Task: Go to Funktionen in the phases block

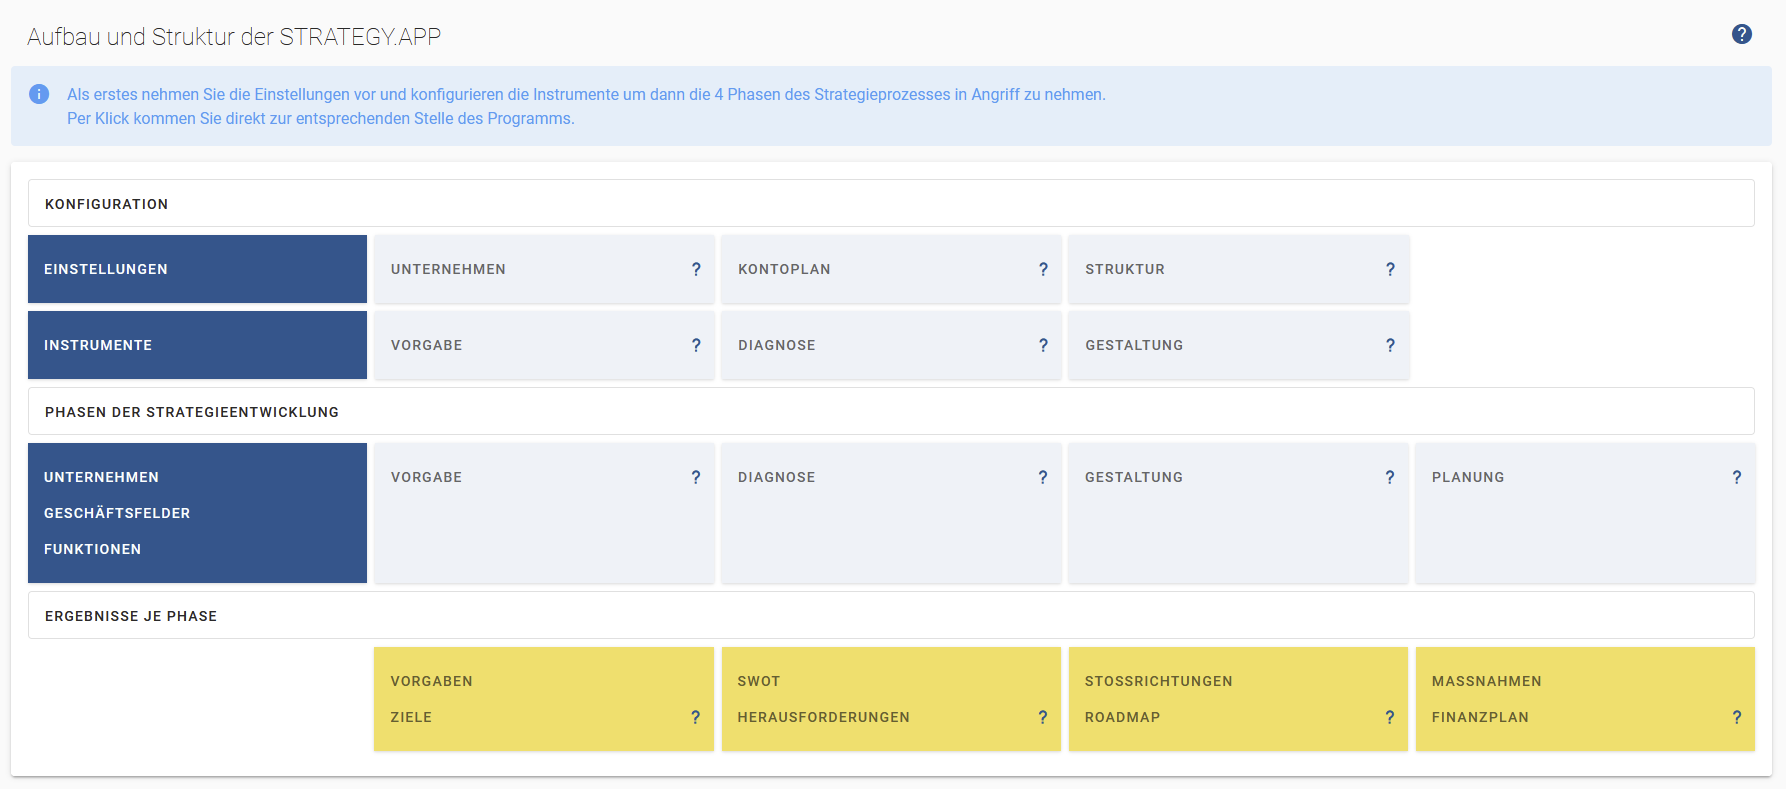Action: [x=92, y=549]
